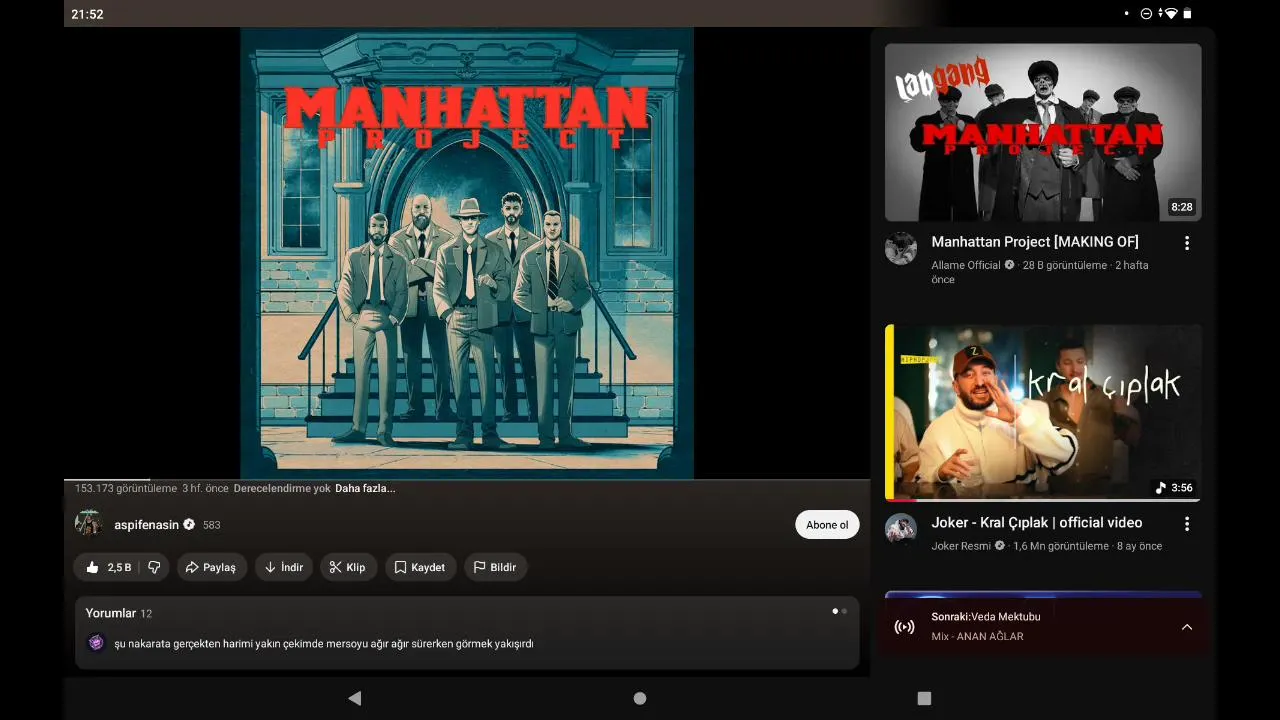The height and width of the screenshot is (720, 1280).
Task: Report the video using Bildir button
Action: 495,567
